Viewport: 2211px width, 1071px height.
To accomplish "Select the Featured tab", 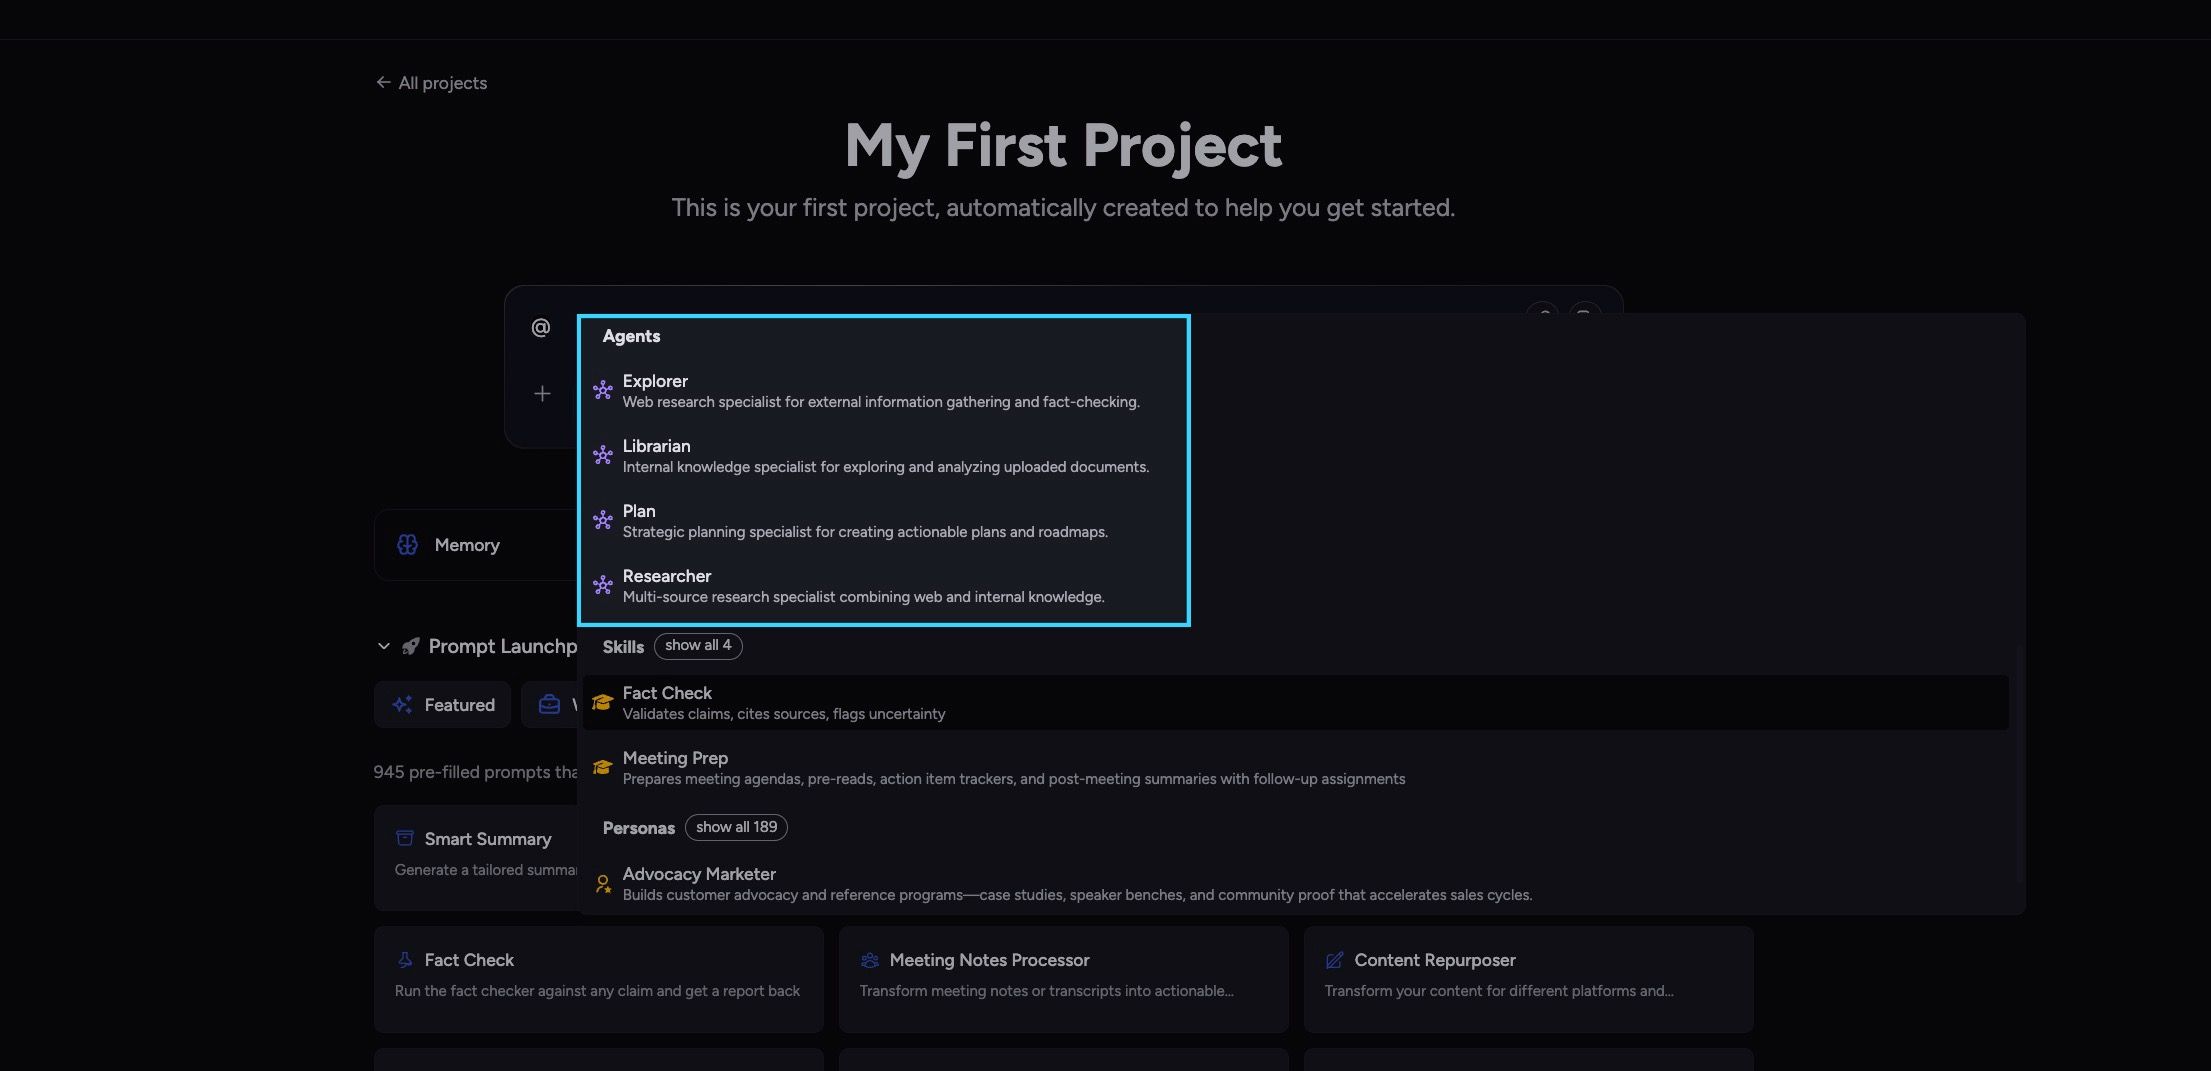I will point(443,705).
